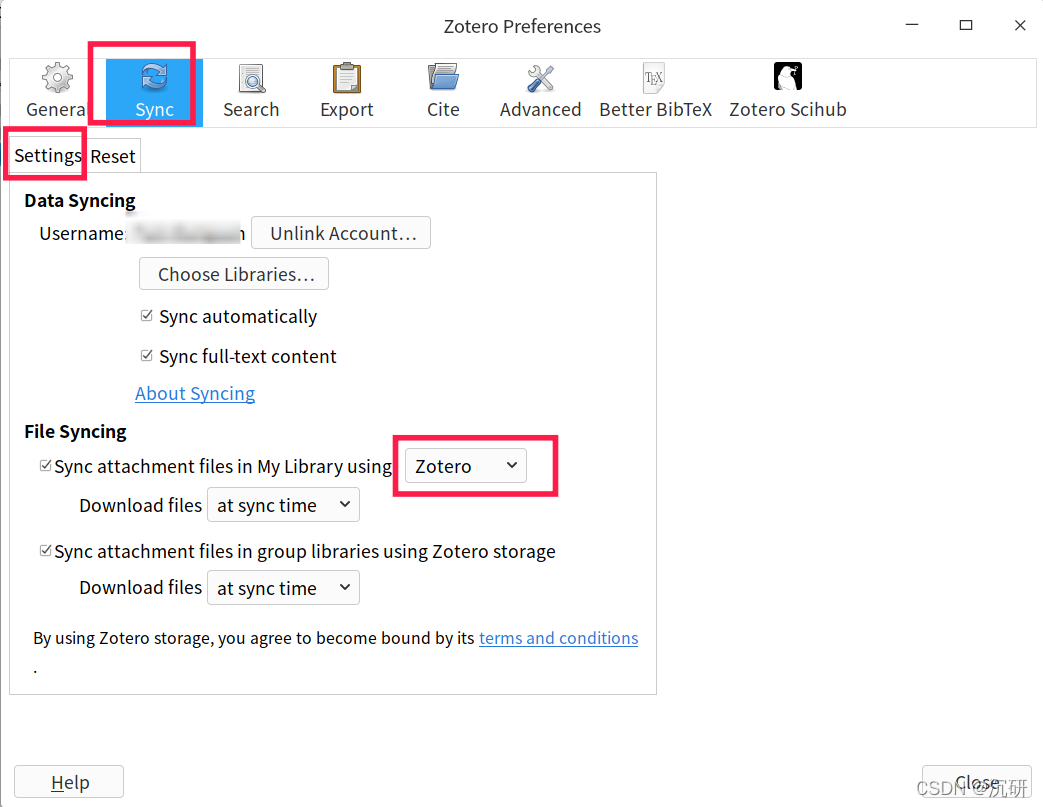Toggle the Sync full-text content checkbox
The image size is (1043, 807).
click(x=147, y=356)
